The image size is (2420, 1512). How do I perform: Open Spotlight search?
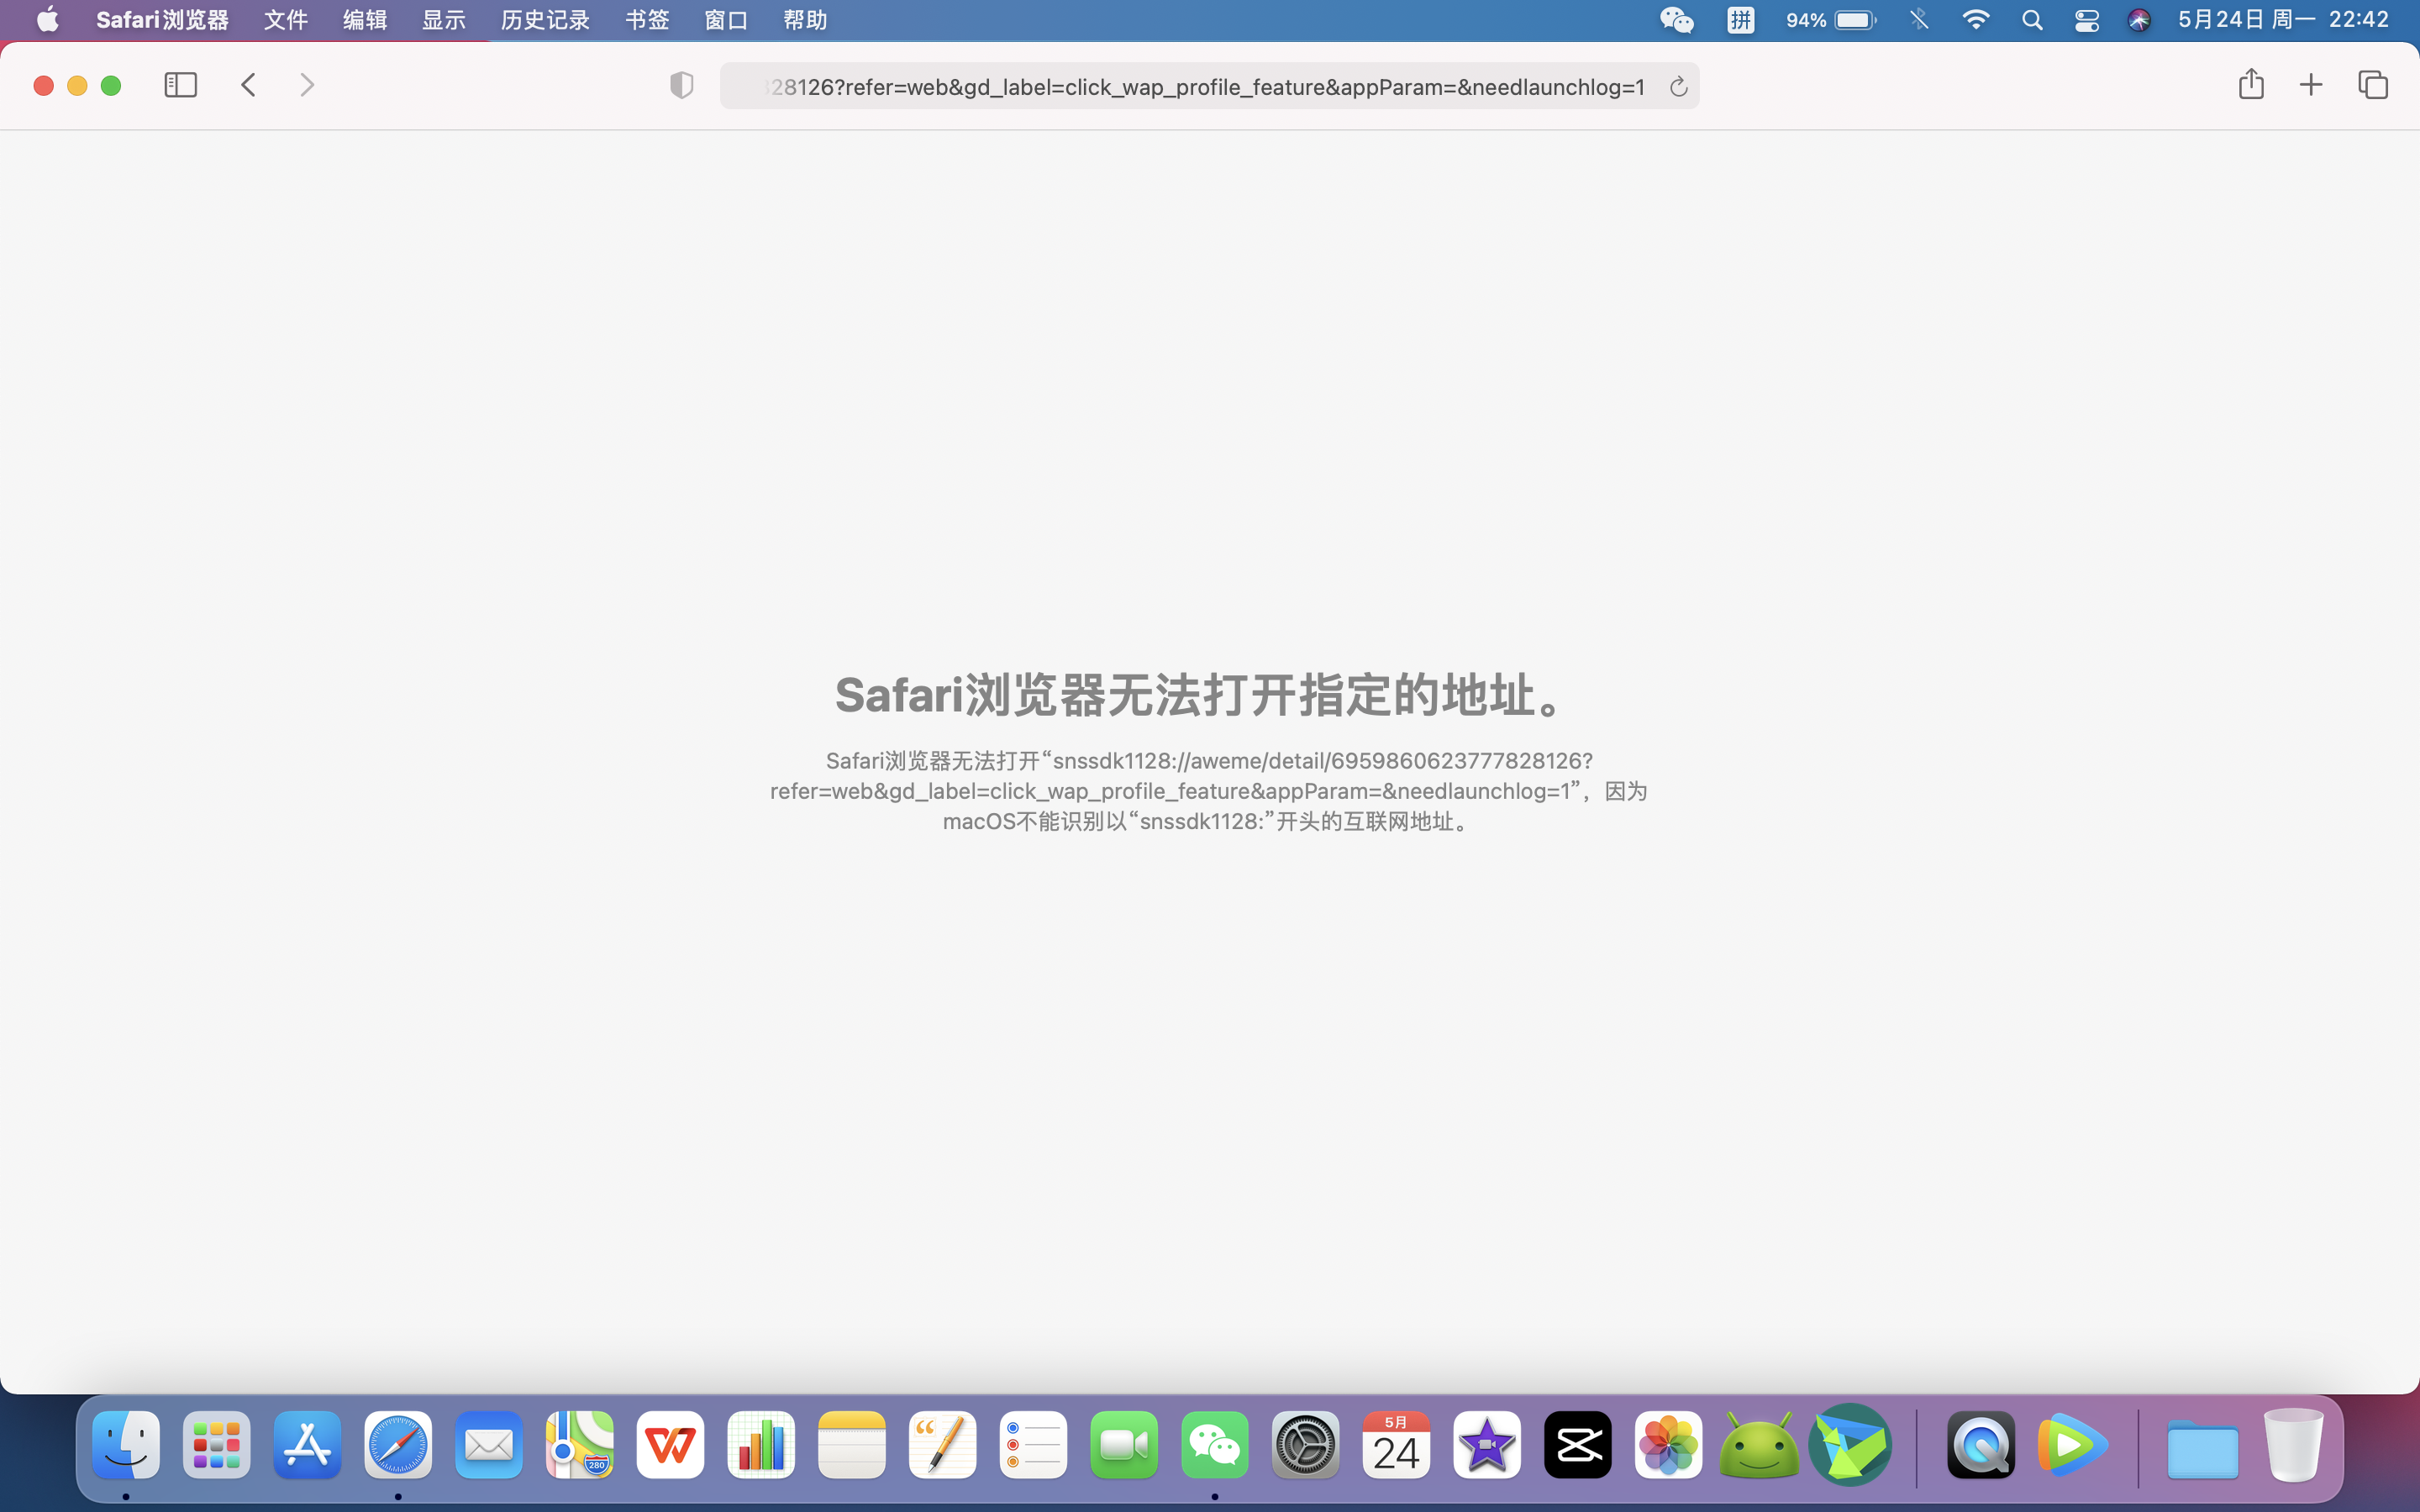point(2032,20)
